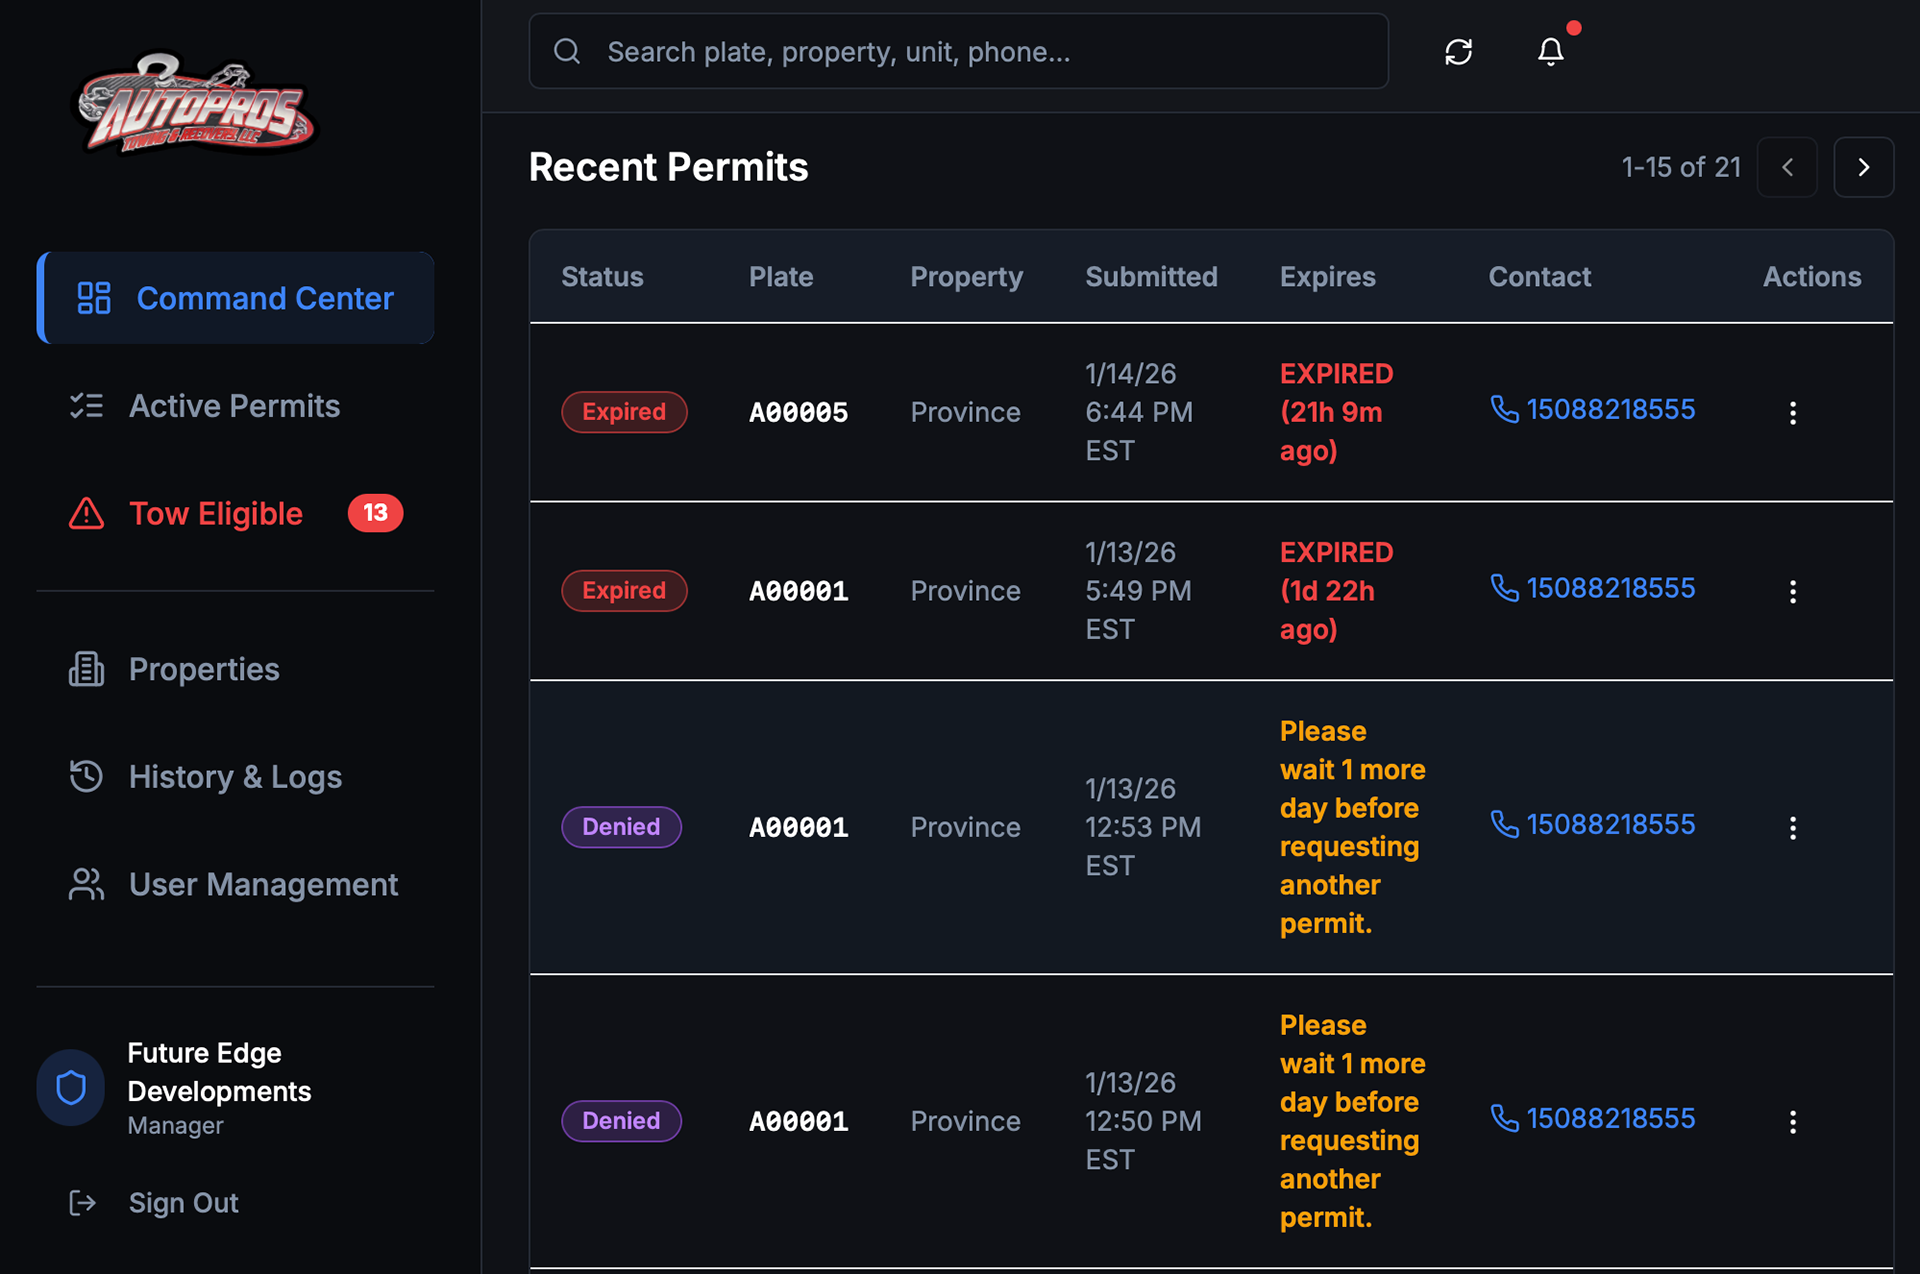
Task: Open Active Permits in the sidebar
Action: (x=234, y=406)
